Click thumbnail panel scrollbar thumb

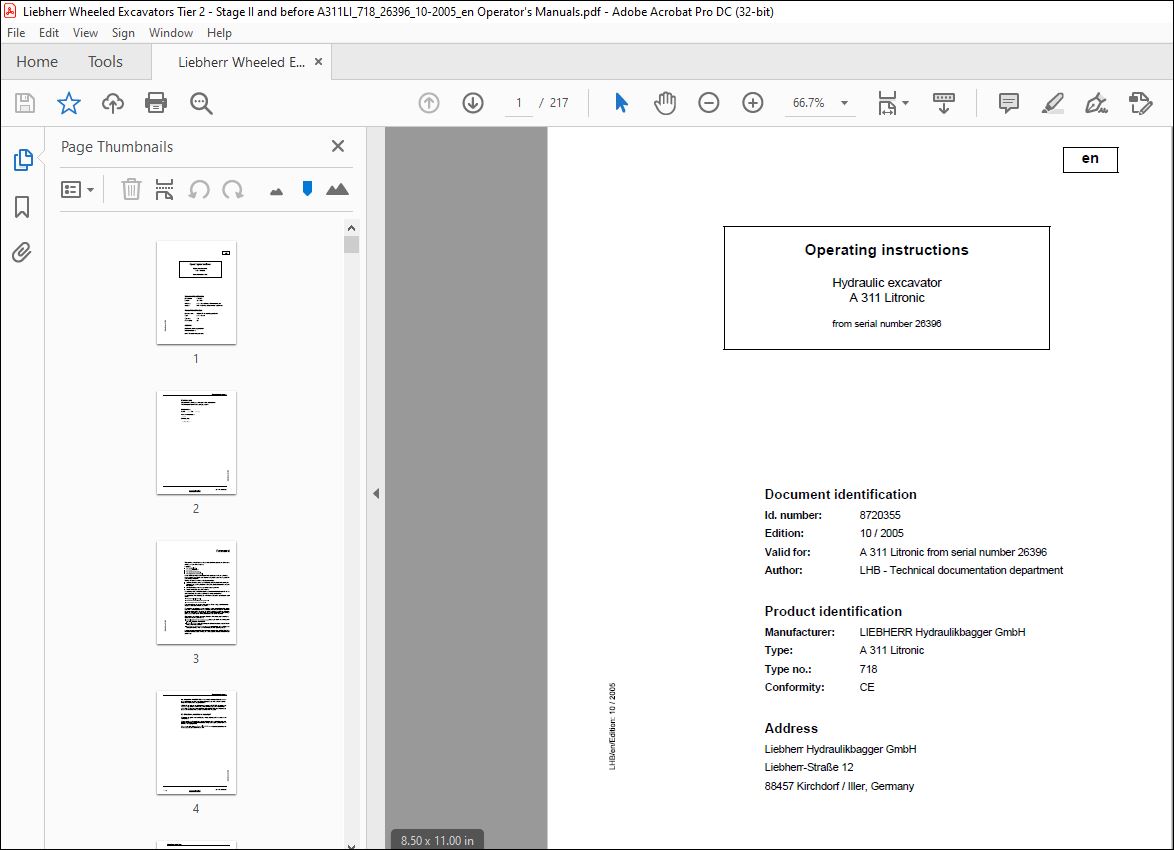pos(352,244)
